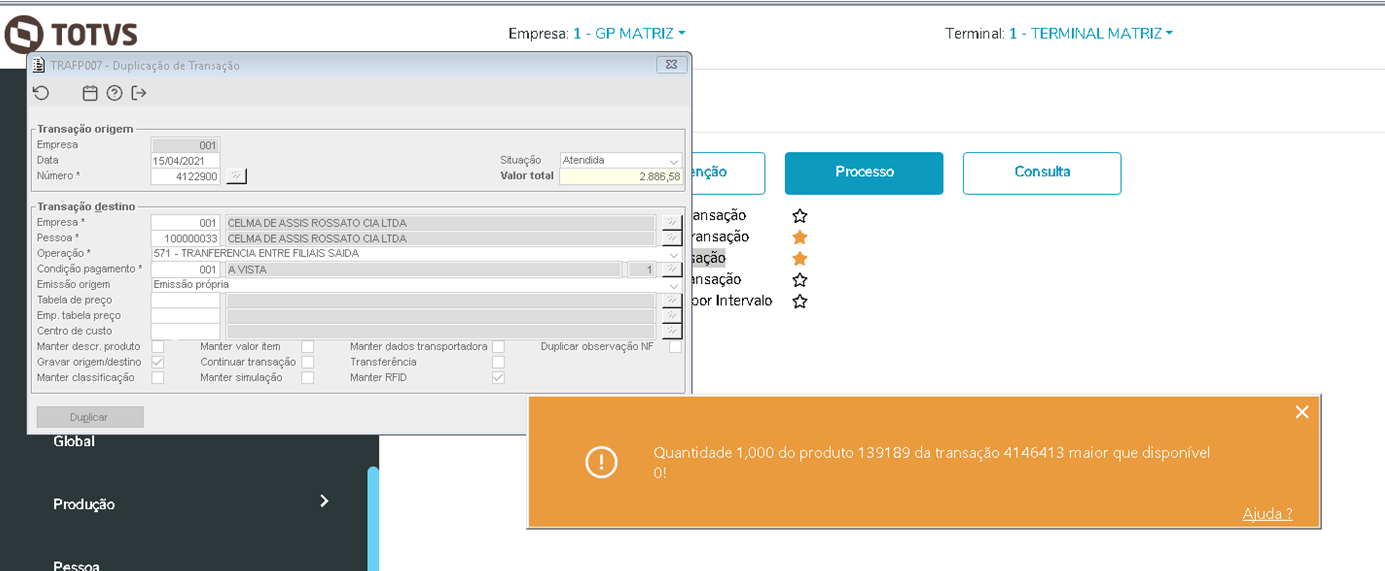The height and width of the screenshot is (571, 1385).
Task: Click the Data input field
Action: pyautogui.click(x=185, y=160)
